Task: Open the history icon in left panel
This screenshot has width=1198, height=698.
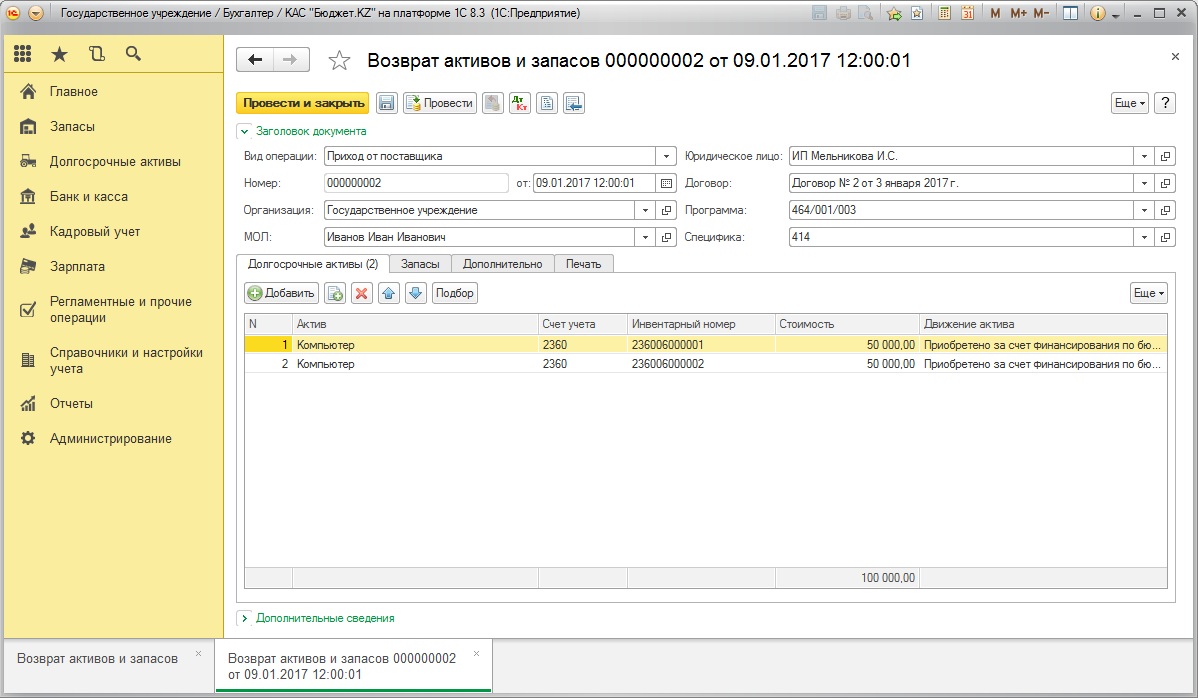Action: click(x=96, y=53)
